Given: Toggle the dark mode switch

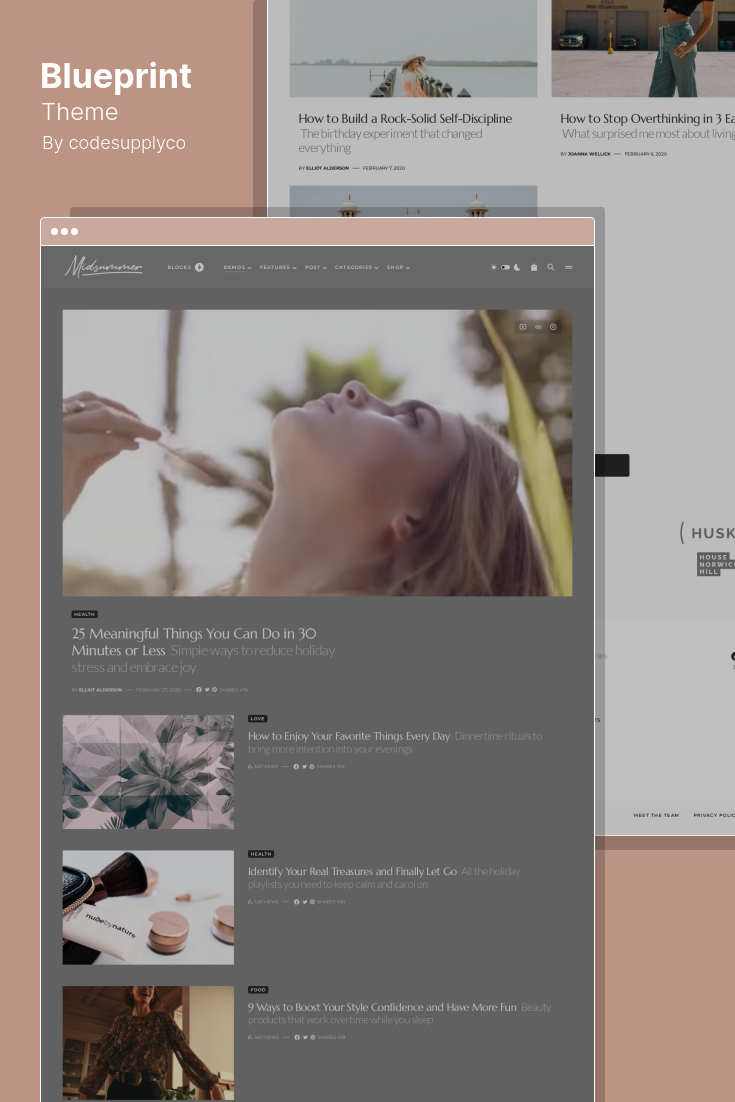Looking at the screenshot, I should click(505, 267).
